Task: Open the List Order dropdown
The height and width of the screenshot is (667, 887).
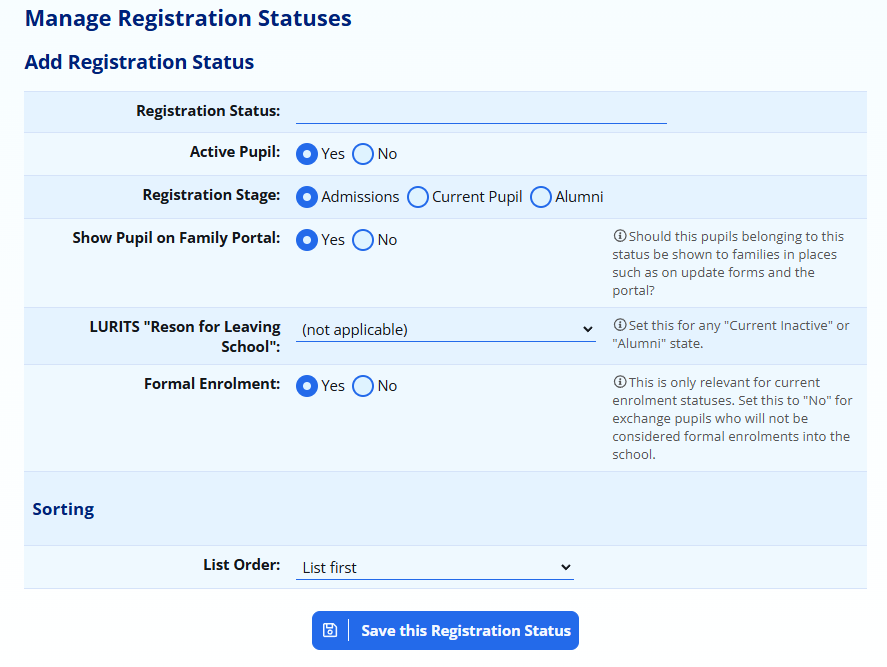Action: 434,567
